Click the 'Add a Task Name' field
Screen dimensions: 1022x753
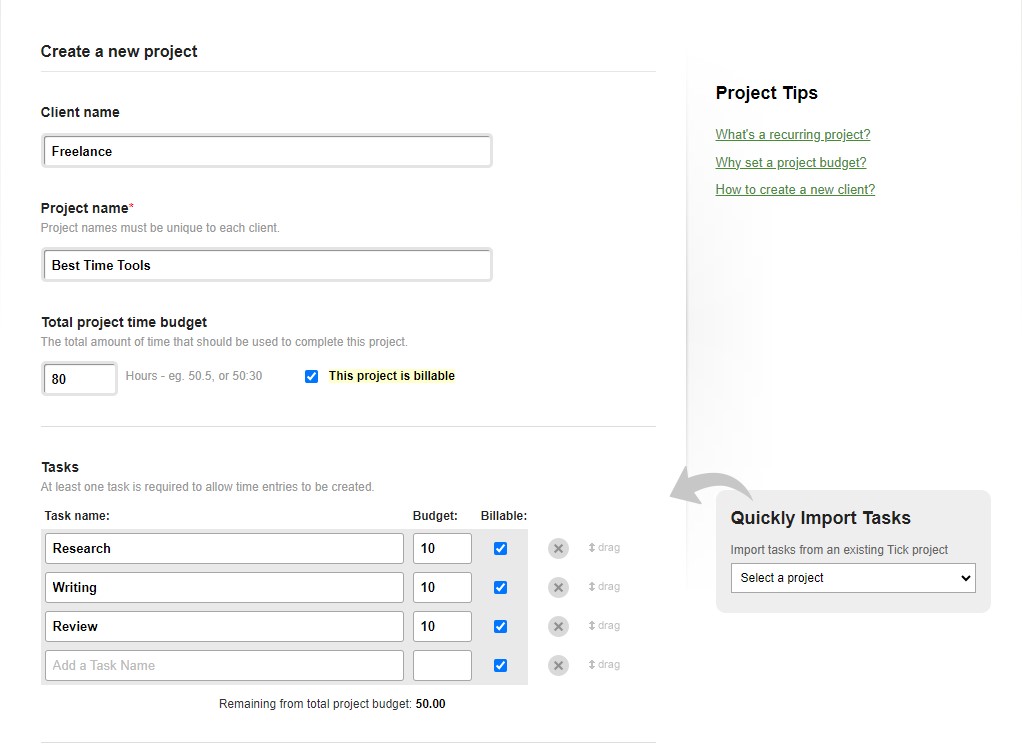click(x=224, y=665)
